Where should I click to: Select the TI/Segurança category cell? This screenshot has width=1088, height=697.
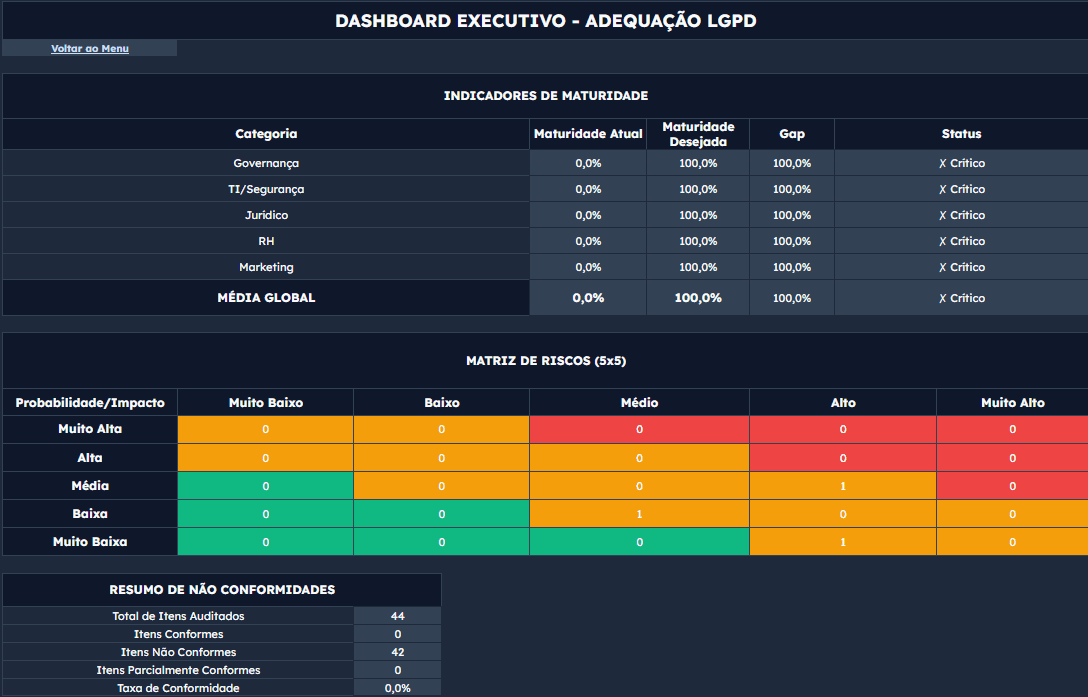click(266, 189)
